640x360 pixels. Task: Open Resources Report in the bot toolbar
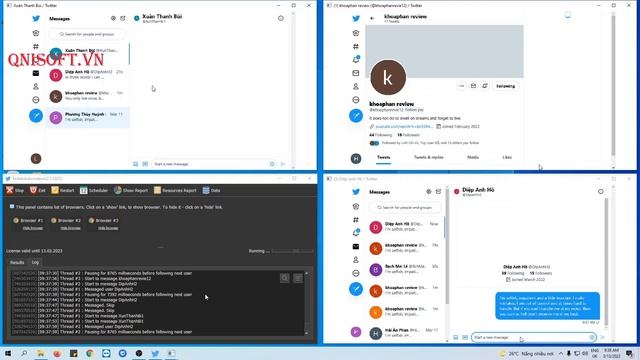coord(175,190)
